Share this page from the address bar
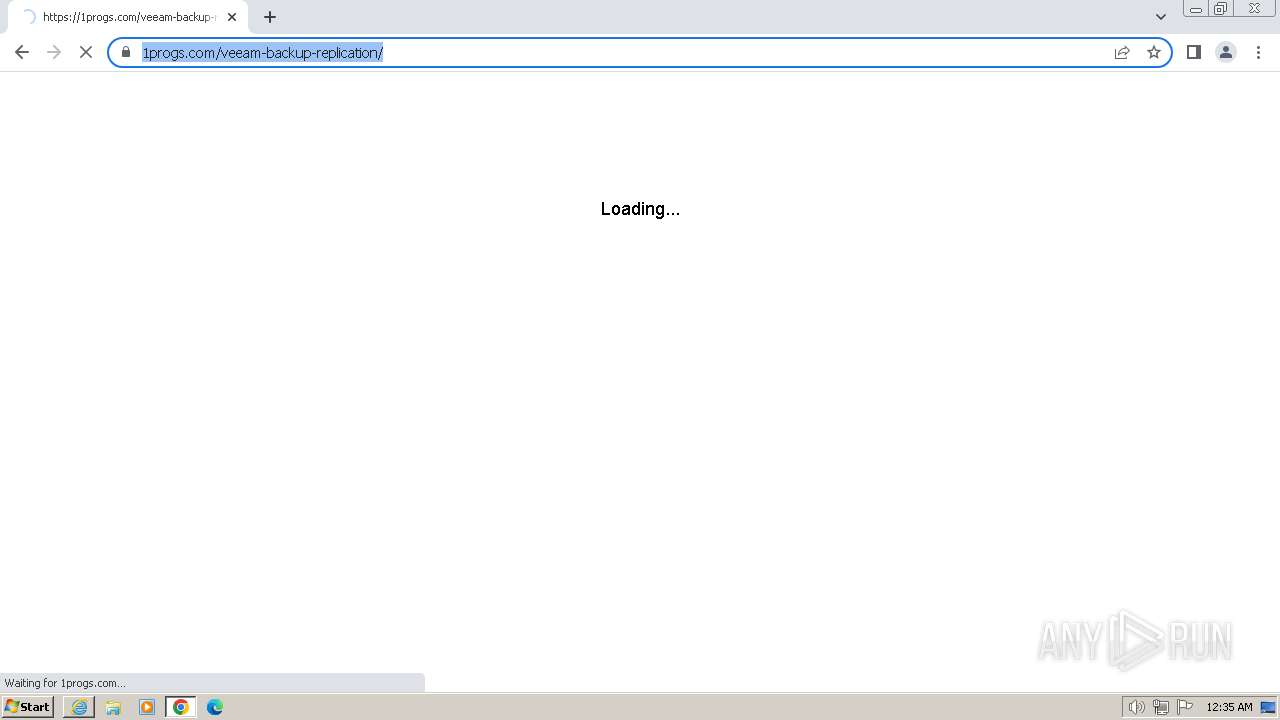This screenshot has height=720, width=1280. 1122,52
